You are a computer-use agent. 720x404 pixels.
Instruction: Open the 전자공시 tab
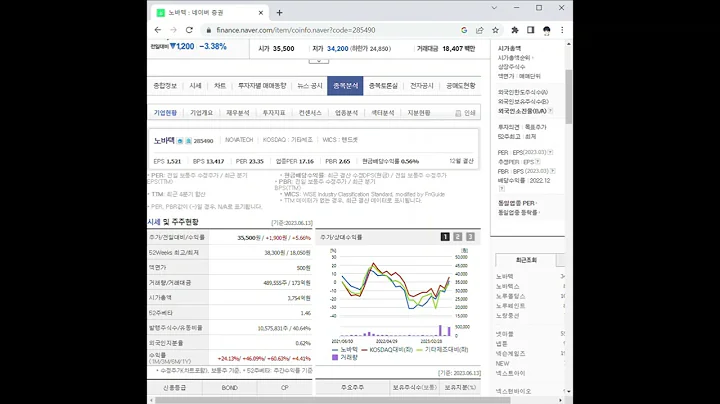[x=422, y=86]
